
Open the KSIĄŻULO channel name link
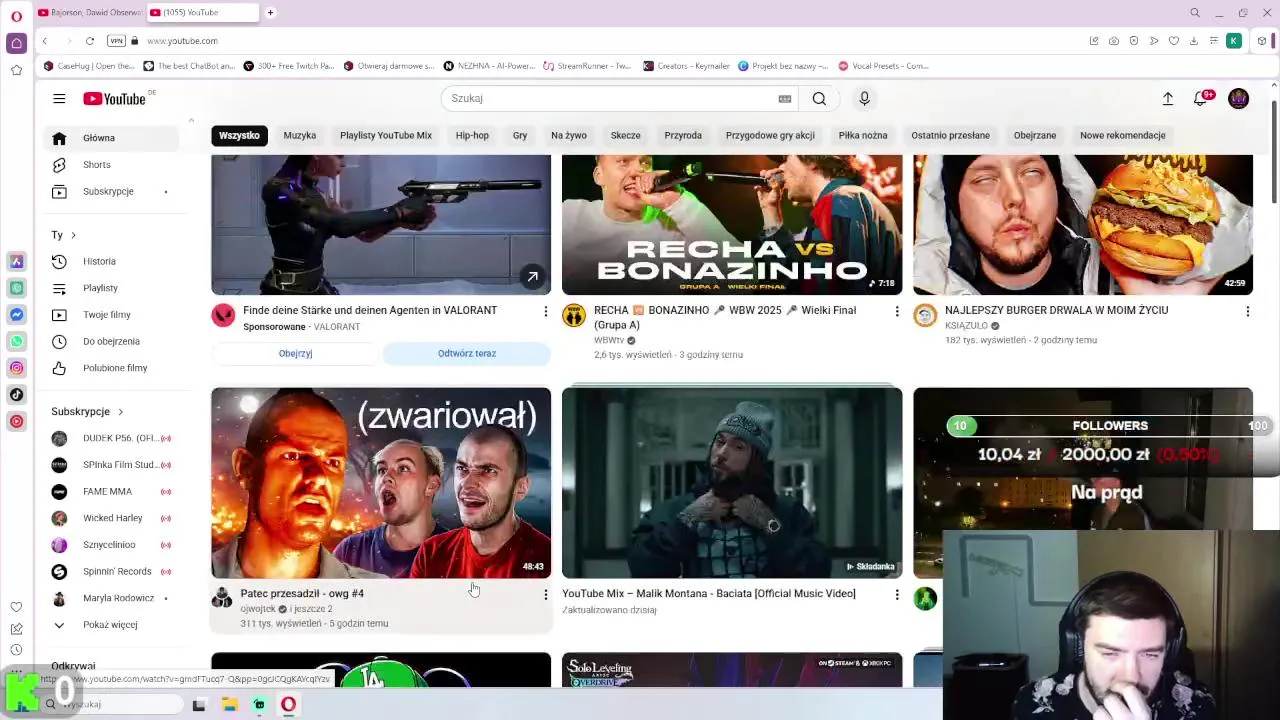pyautogui.click(x=966, y=325)
